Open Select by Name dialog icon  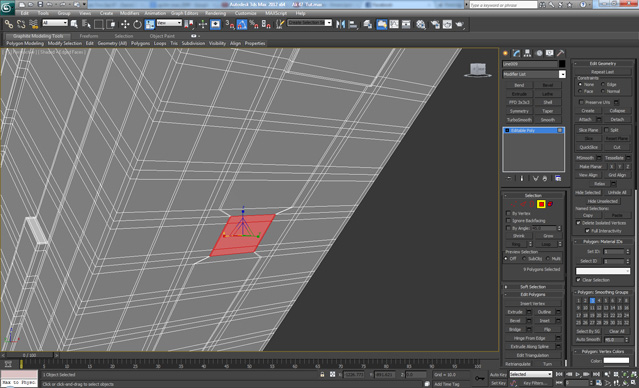86,24
